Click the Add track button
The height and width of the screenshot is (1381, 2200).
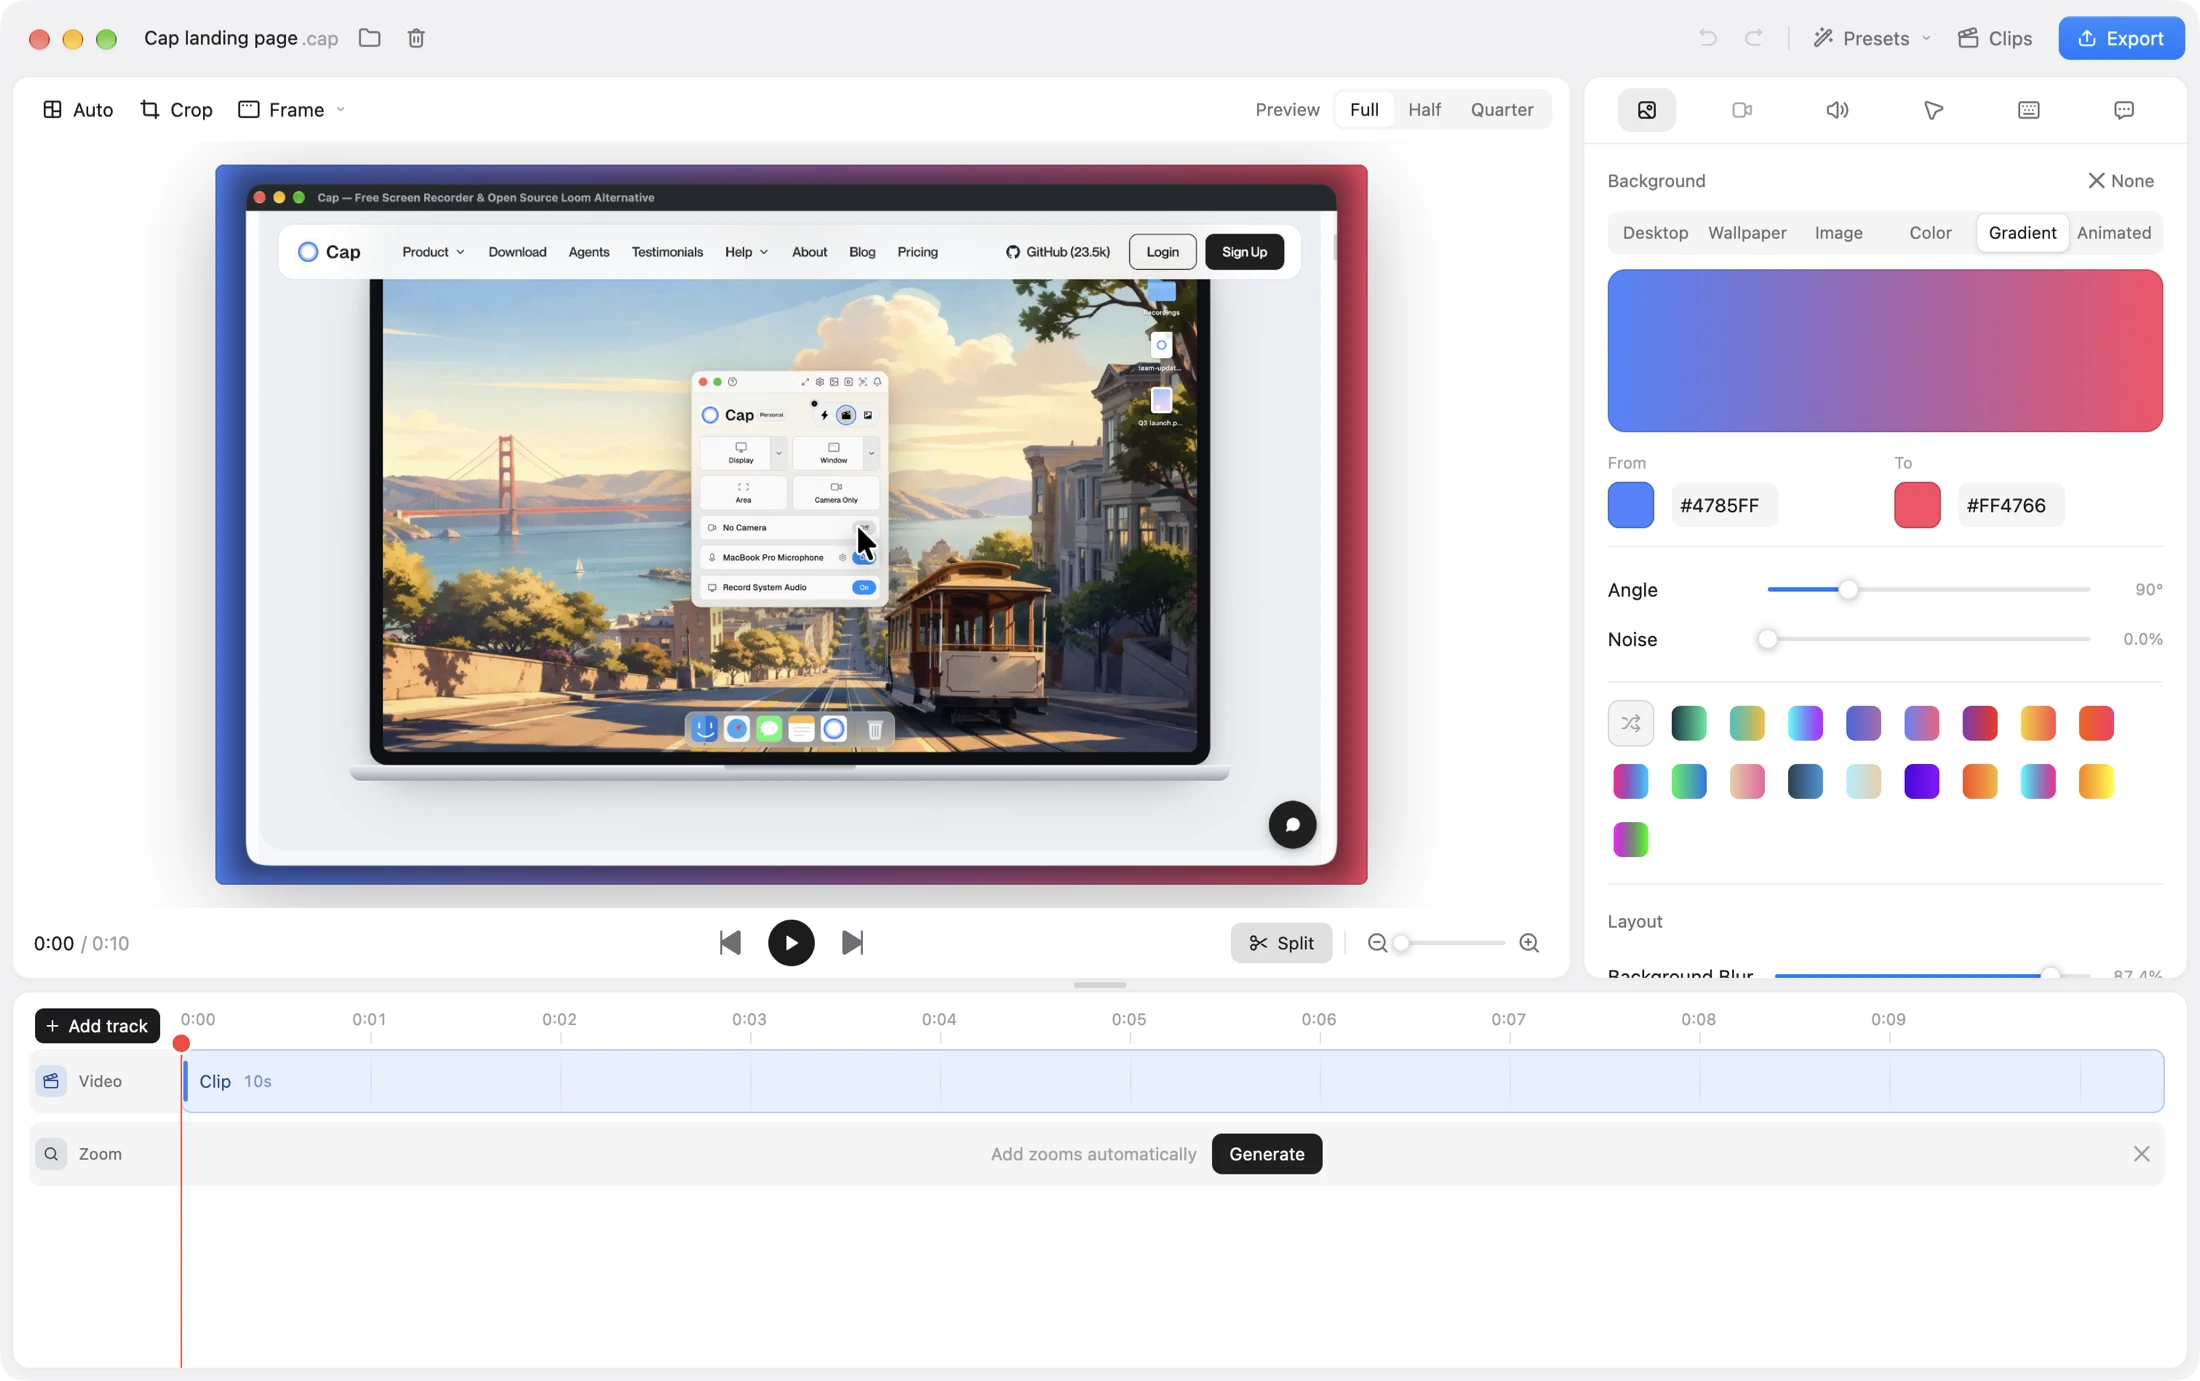point(97,1026)
